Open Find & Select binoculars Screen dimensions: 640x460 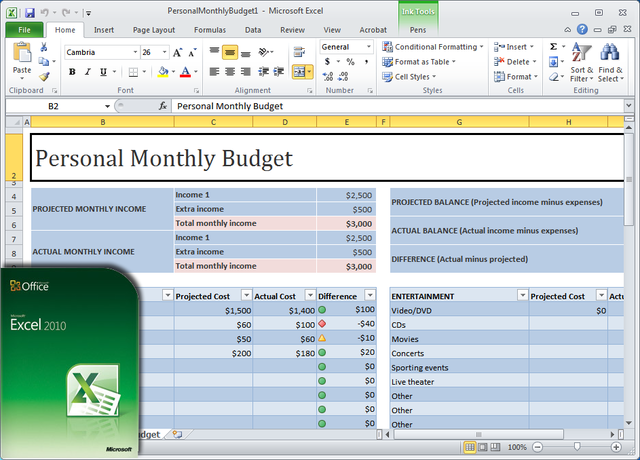pos(611,62)
